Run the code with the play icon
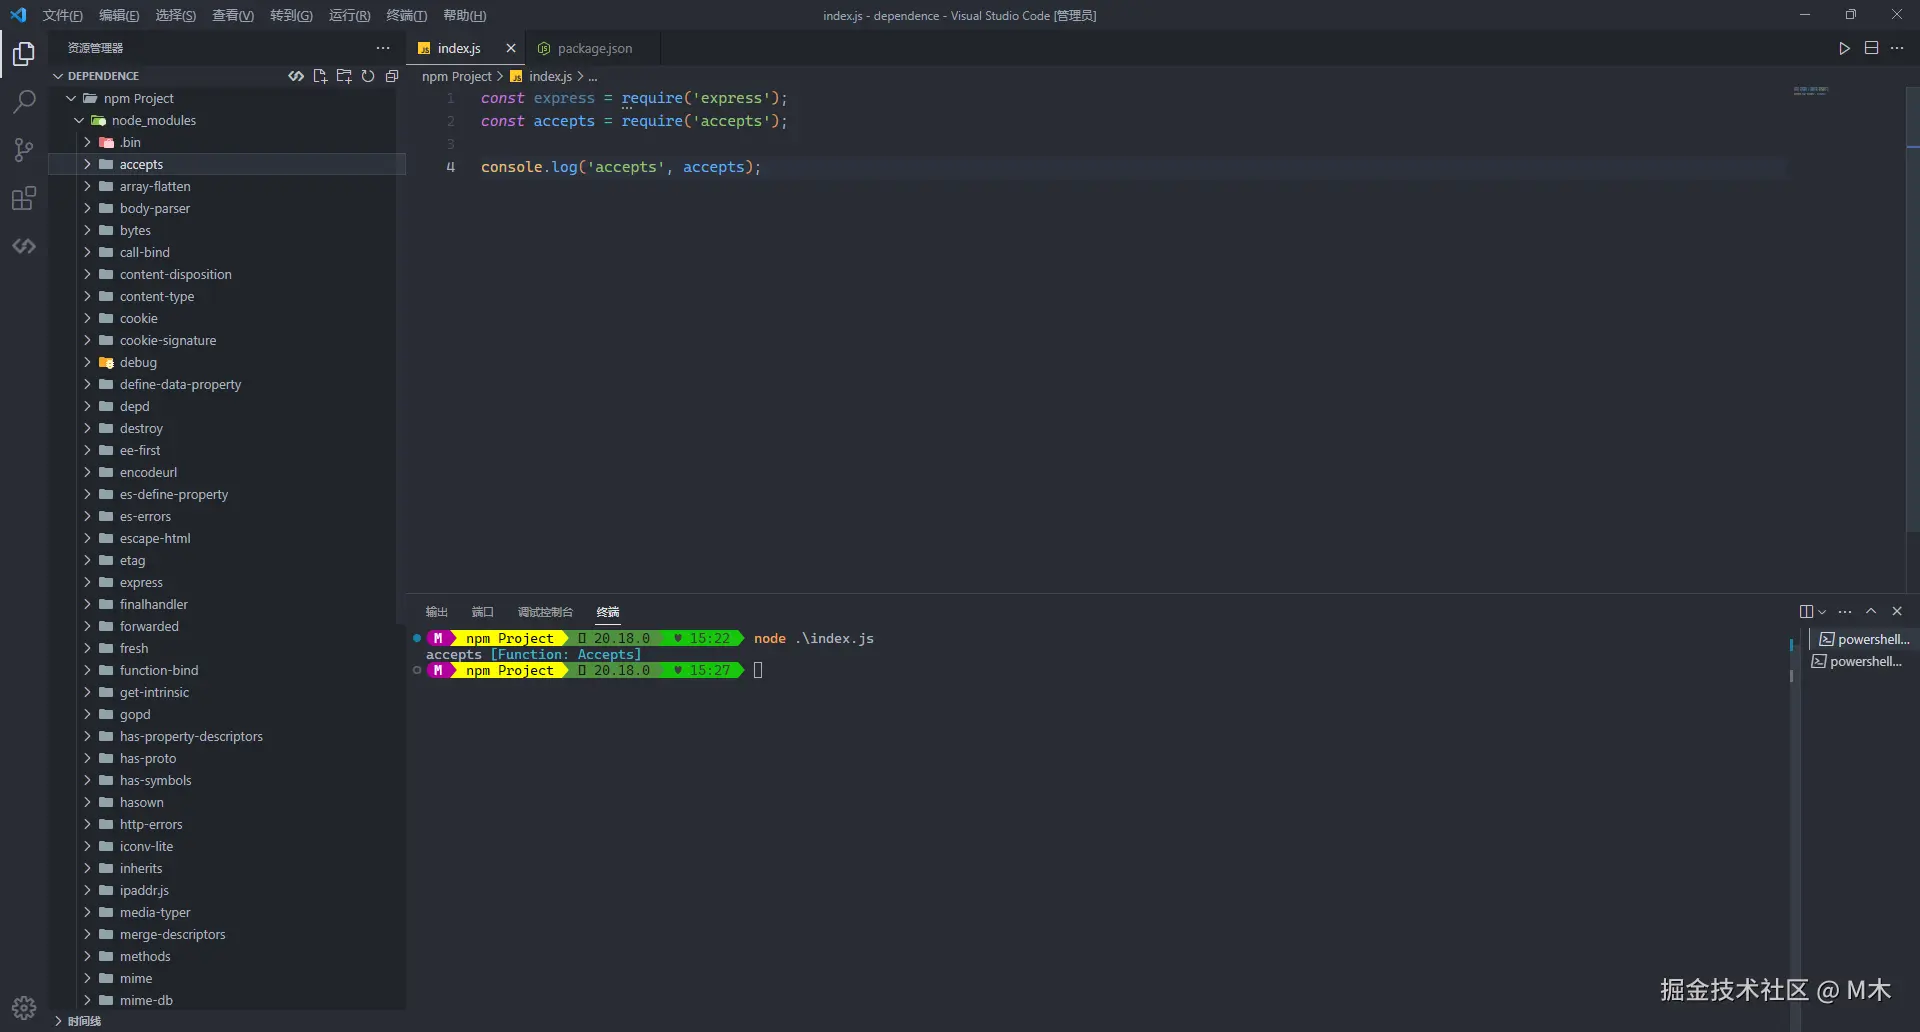1920x1032 pixels. [x=1844, y=48]
